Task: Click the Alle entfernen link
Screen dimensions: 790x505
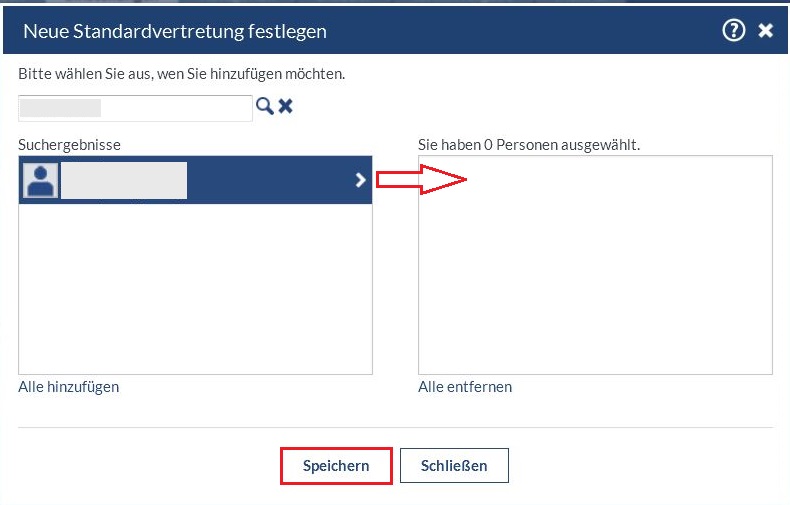Action: (x=465, y=387)
